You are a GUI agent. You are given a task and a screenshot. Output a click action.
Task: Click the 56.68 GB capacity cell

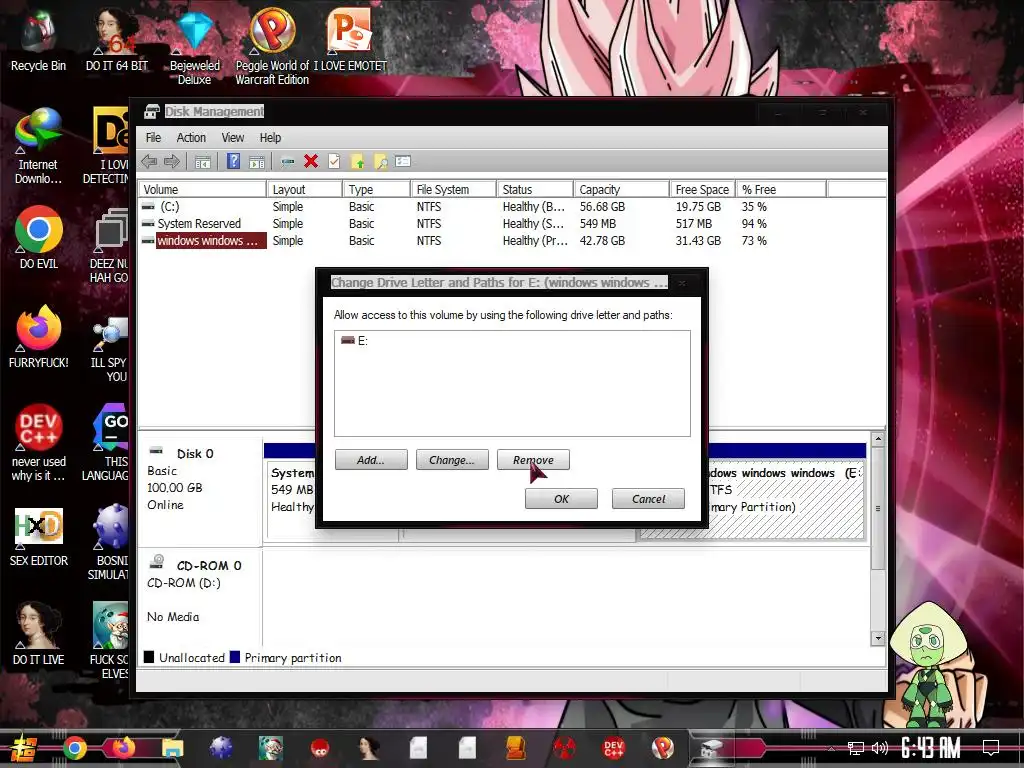click(x=602, y=206)
